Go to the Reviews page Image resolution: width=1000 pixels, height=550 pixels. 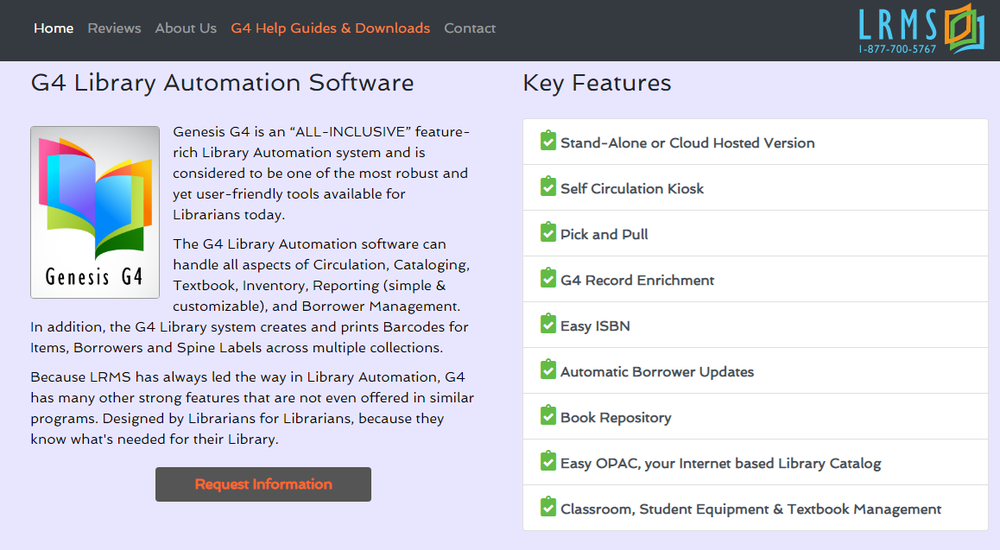pos(114,28)
